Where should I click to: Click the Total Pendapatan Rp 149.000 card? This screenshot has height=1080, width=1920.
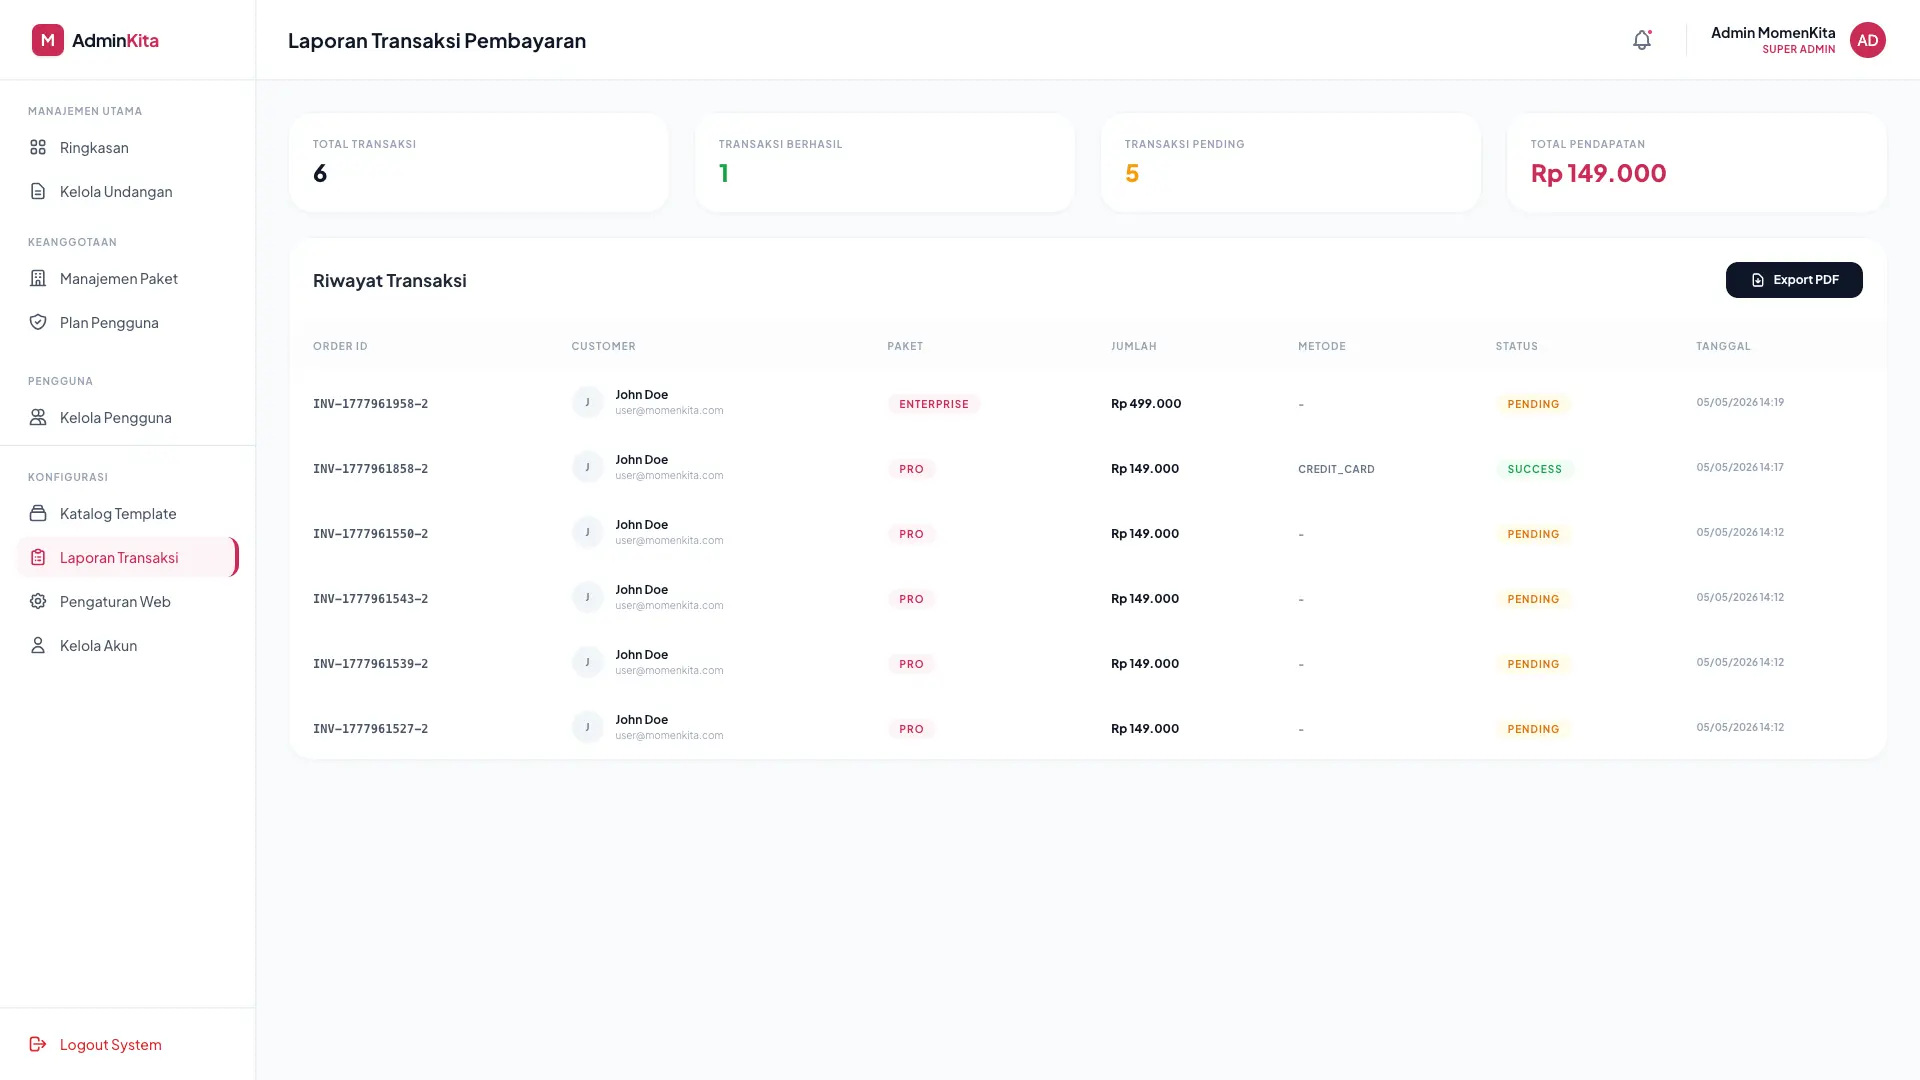(1697, 162)
